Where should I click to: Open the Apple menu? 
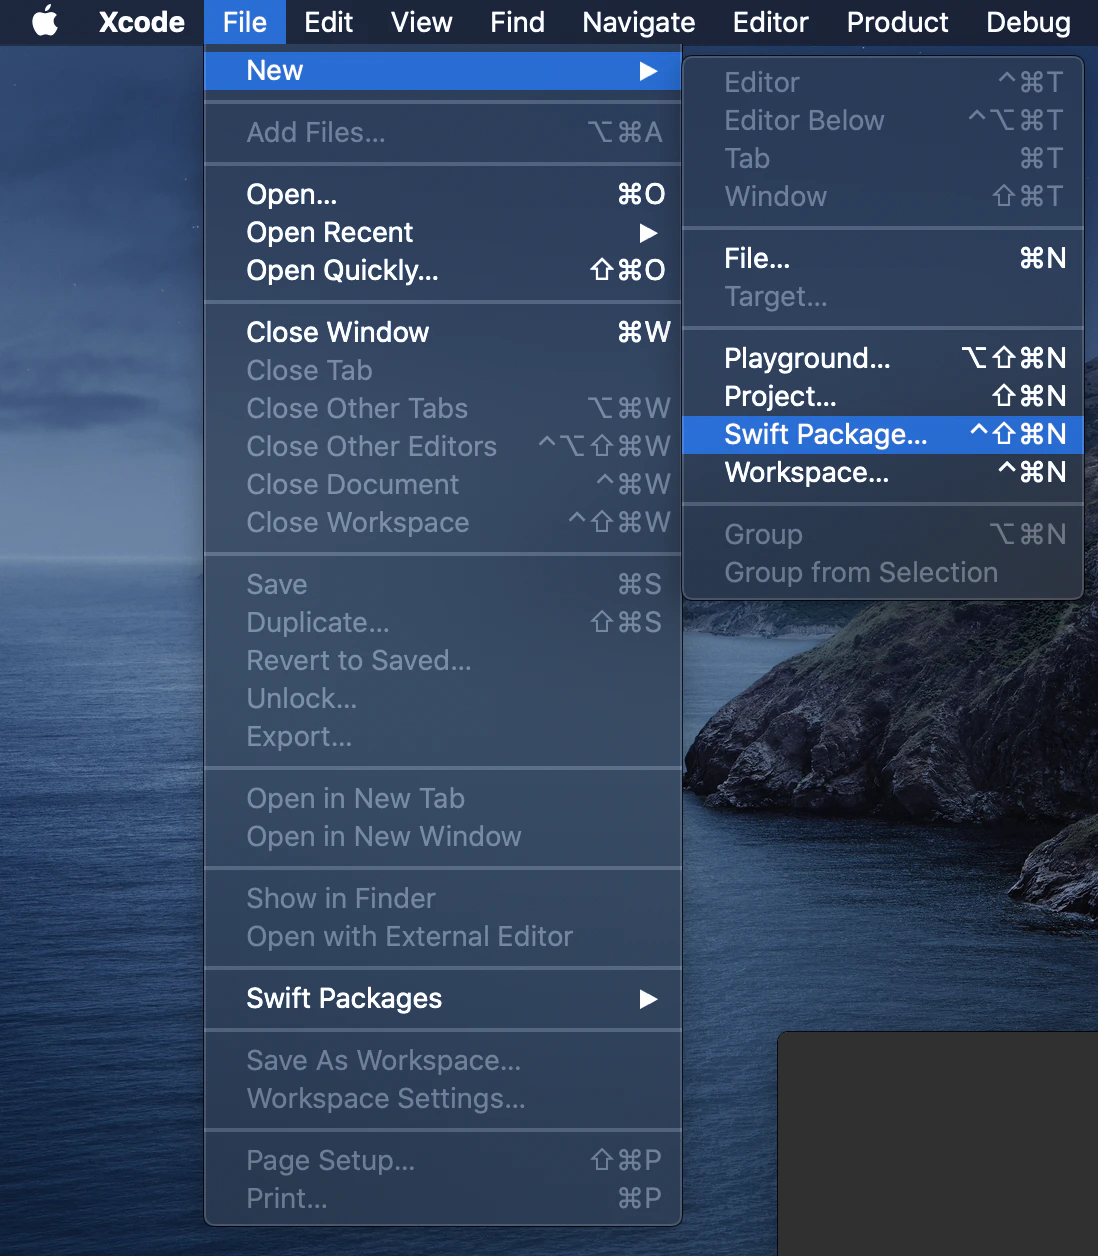45,21
